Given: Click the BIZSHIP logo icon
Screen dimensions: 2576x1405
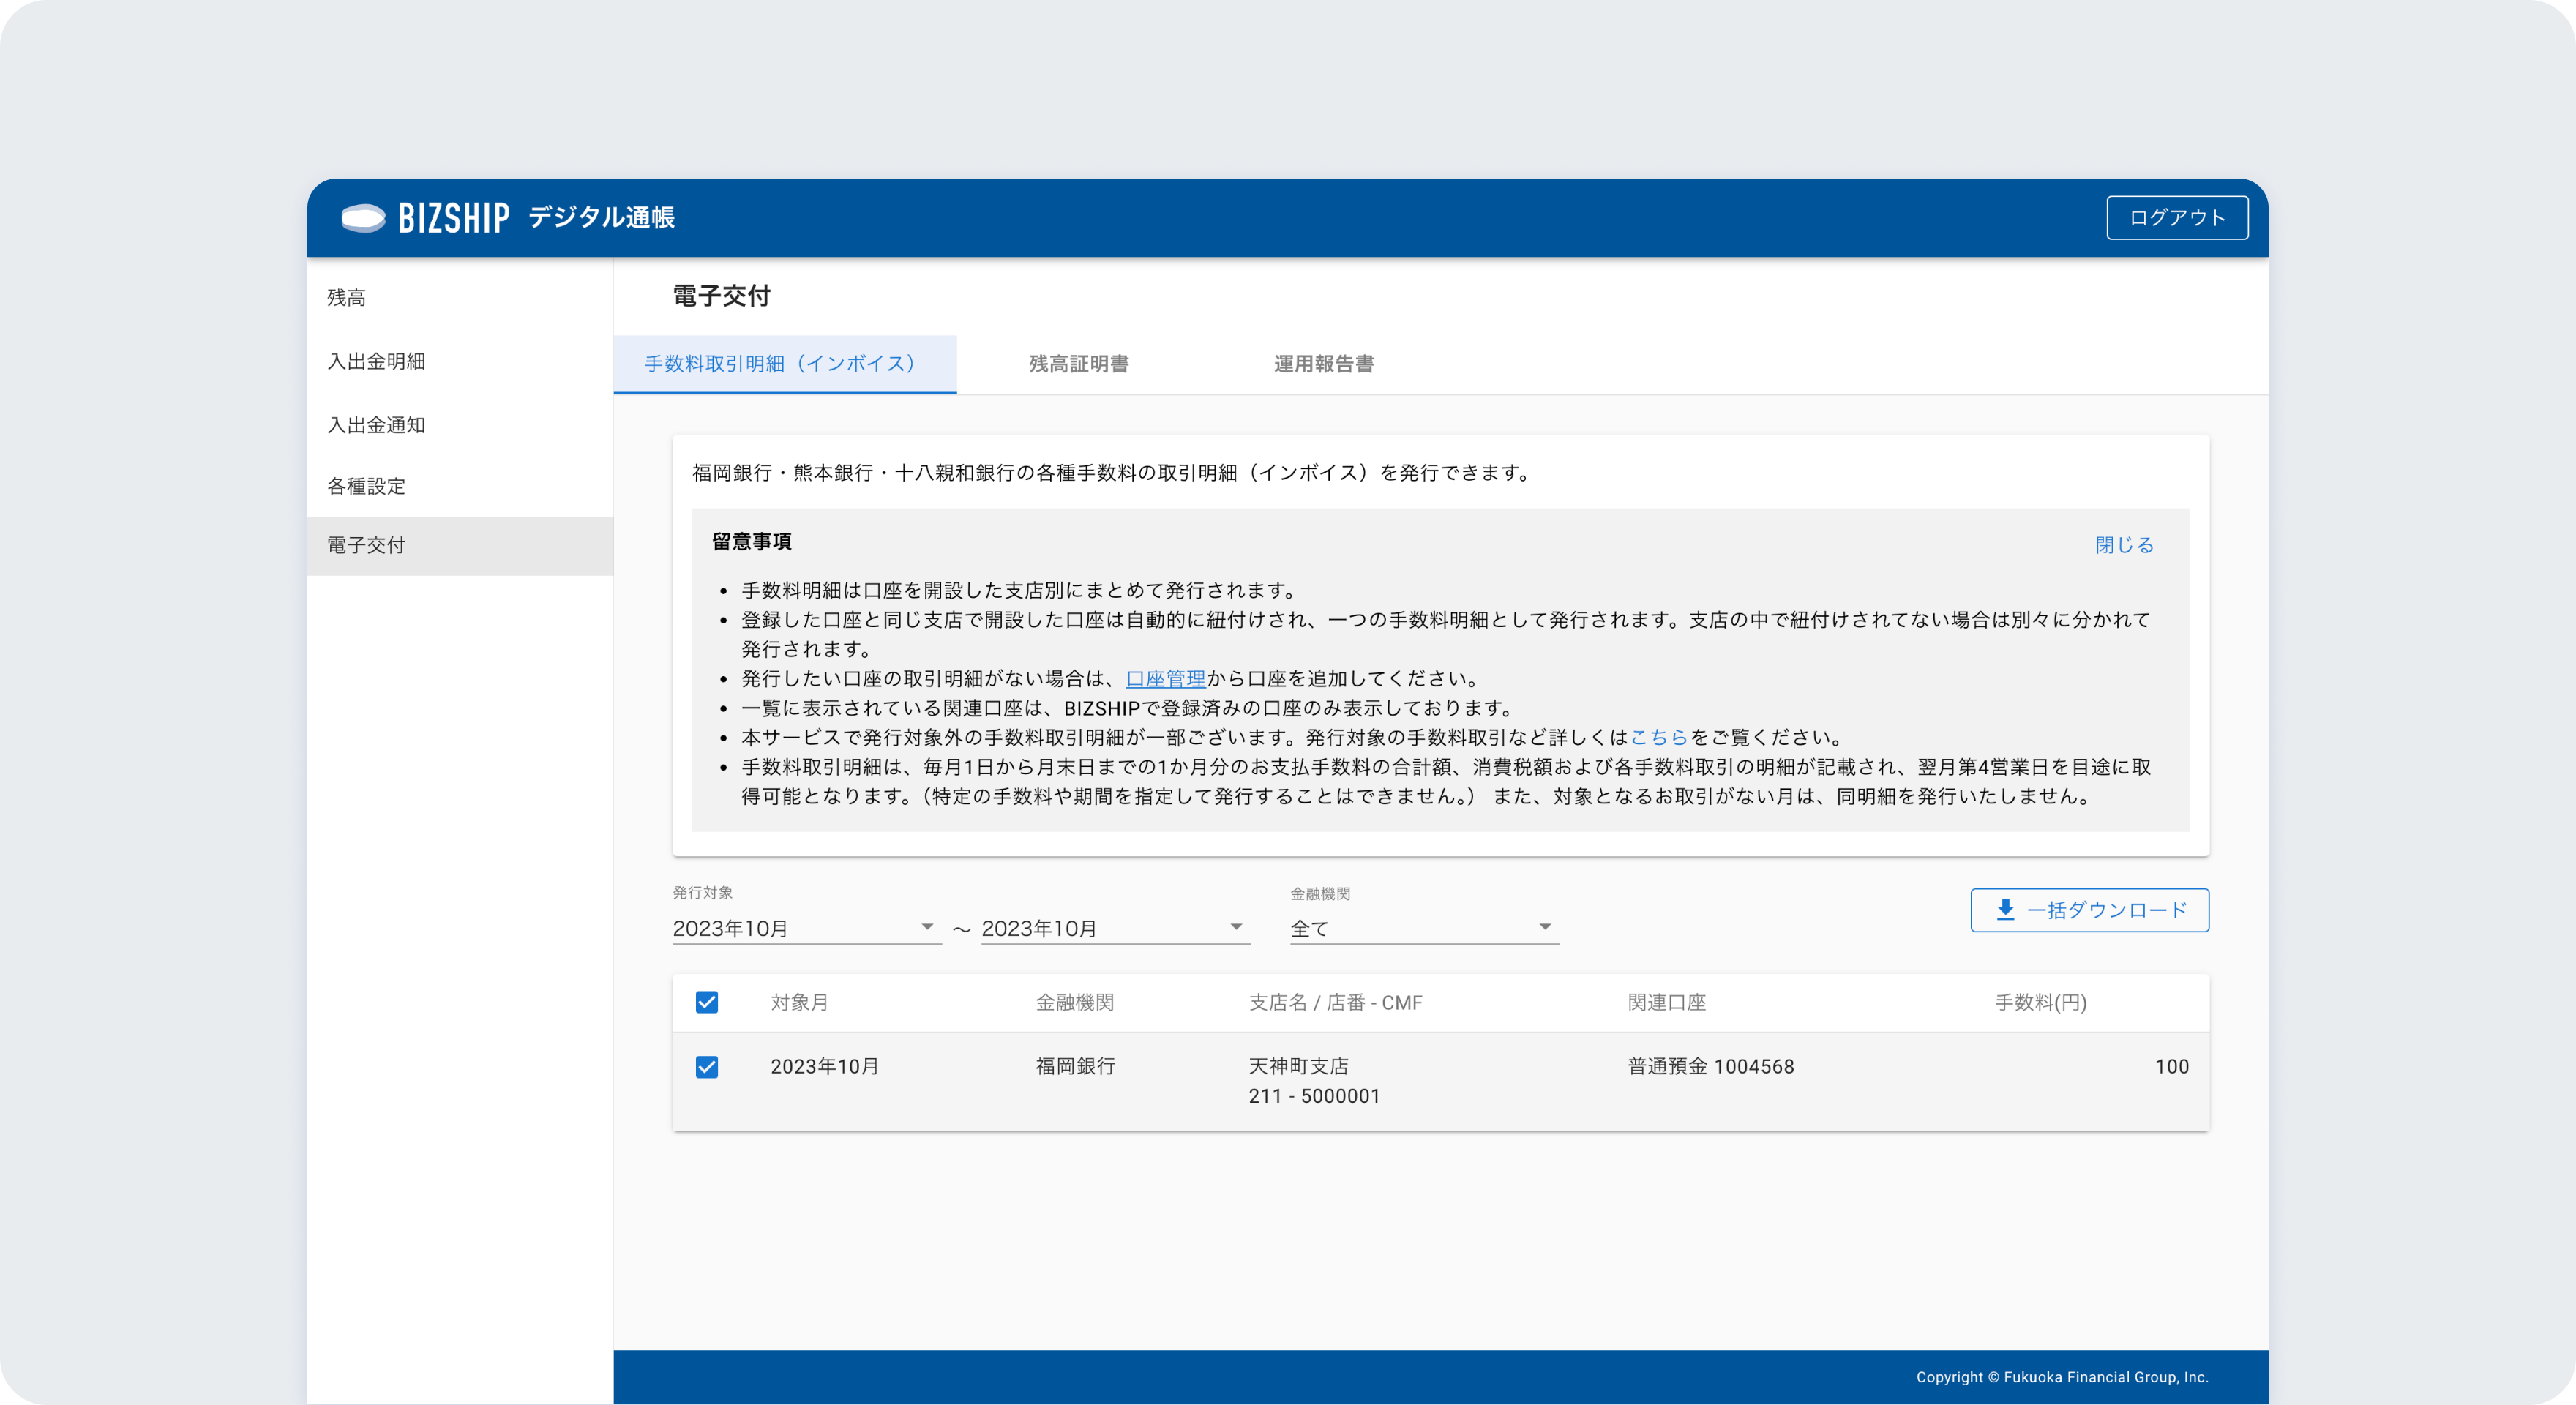Looking at the screenshot, I should (363, 217).
